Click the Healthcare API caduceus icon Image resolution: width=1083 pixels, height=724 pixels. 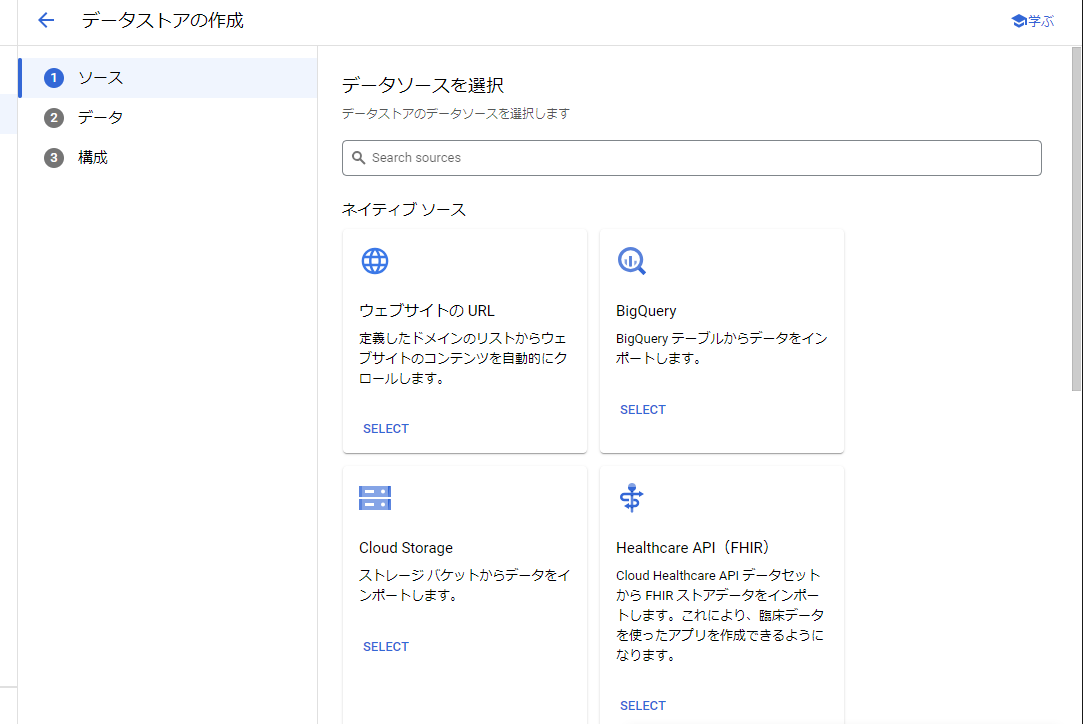click(631, 497)
